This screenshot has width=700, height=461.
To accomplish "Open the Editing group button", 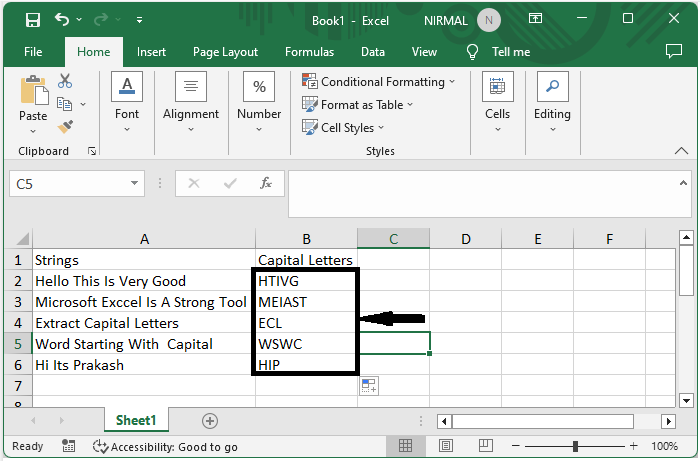I will [x=552, y=102].
